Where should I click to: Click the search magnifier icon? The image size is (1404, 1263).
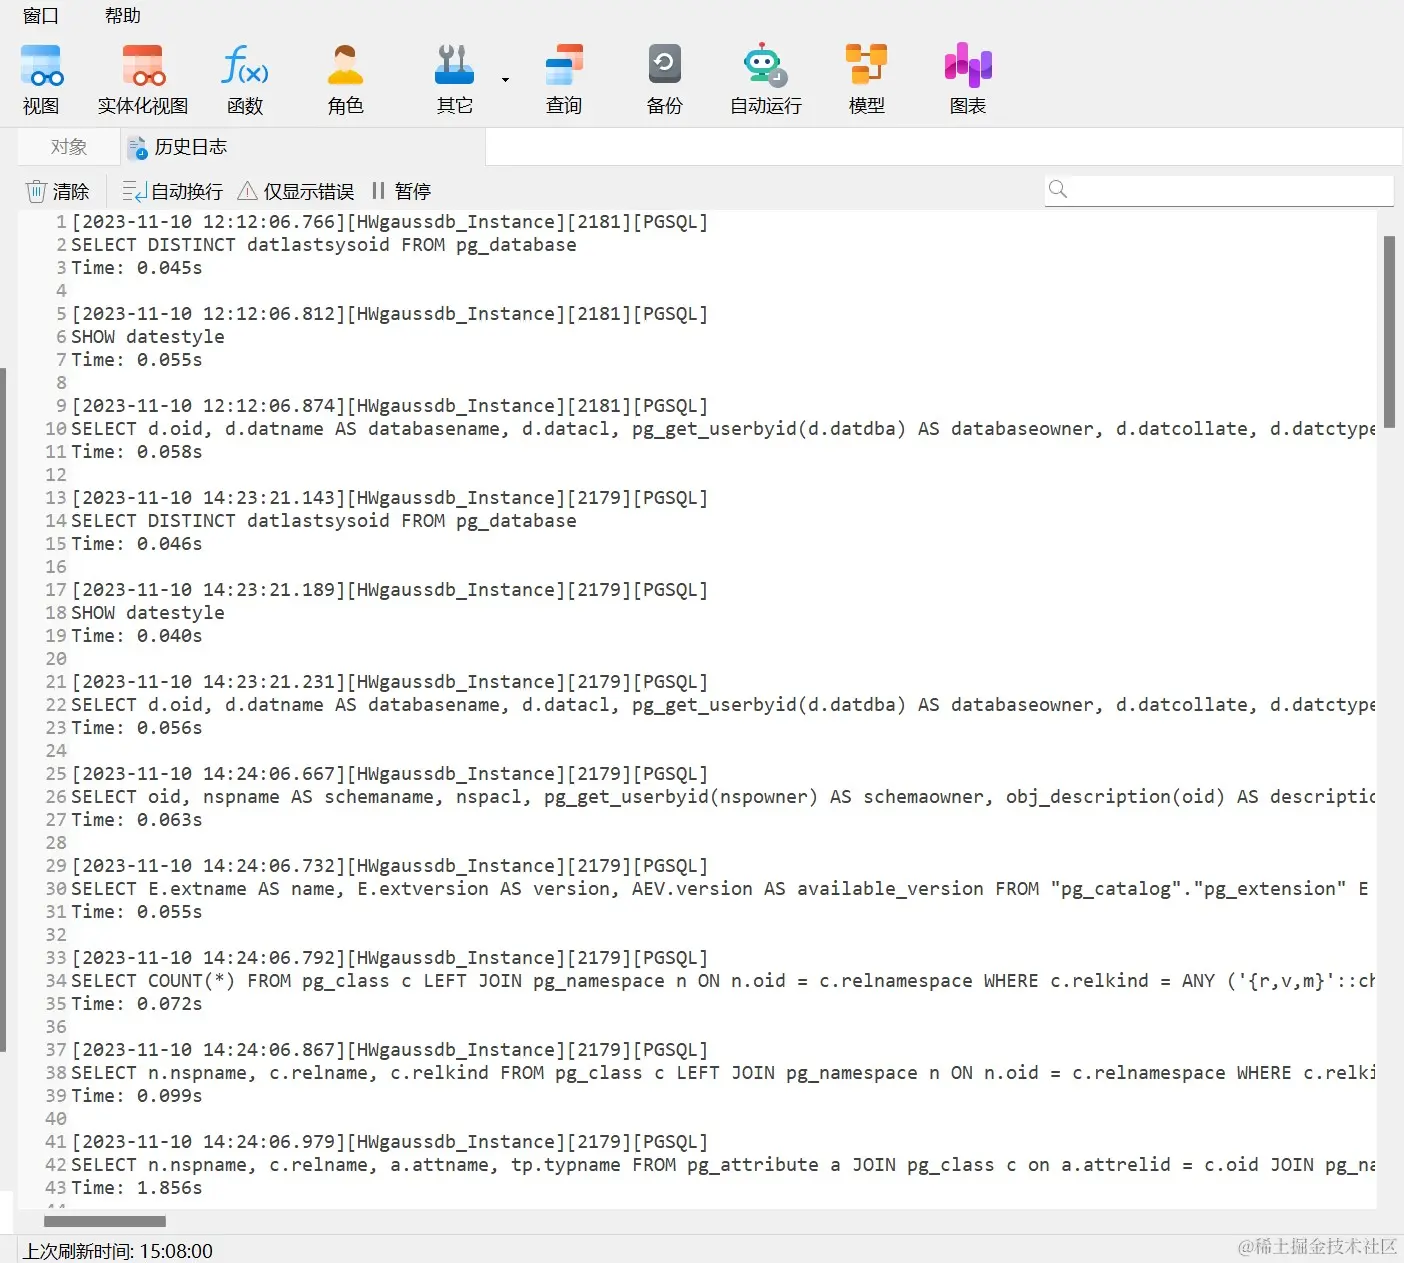(x=1058, y=189)
